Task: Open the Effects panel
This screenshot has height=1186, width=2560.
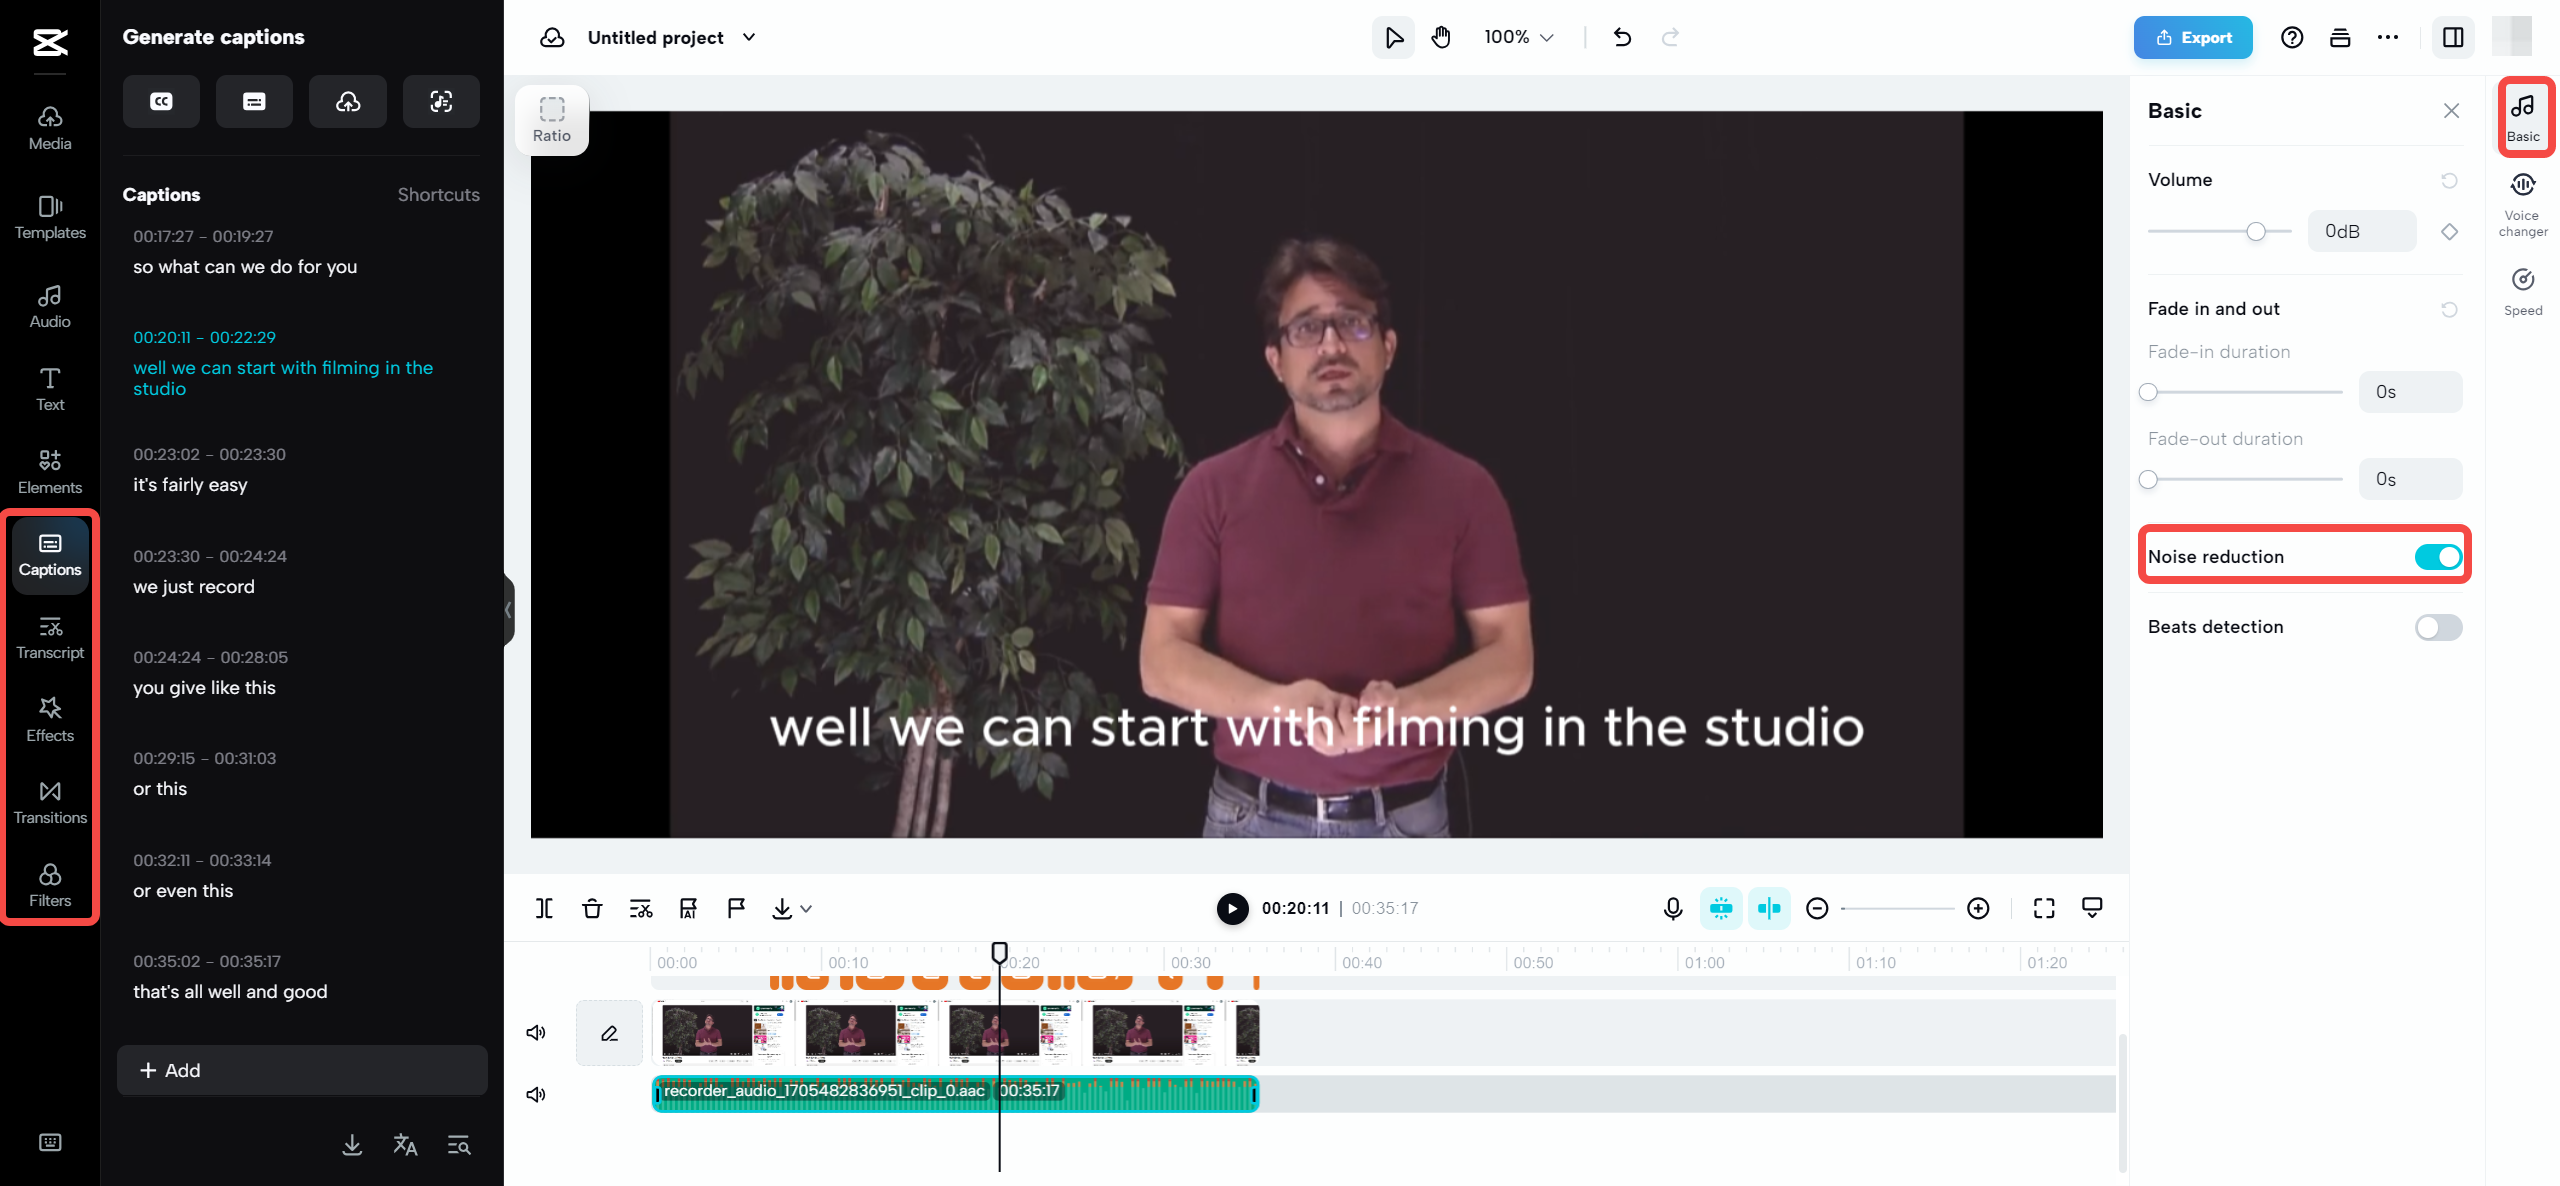Action: tap(49, 718)
